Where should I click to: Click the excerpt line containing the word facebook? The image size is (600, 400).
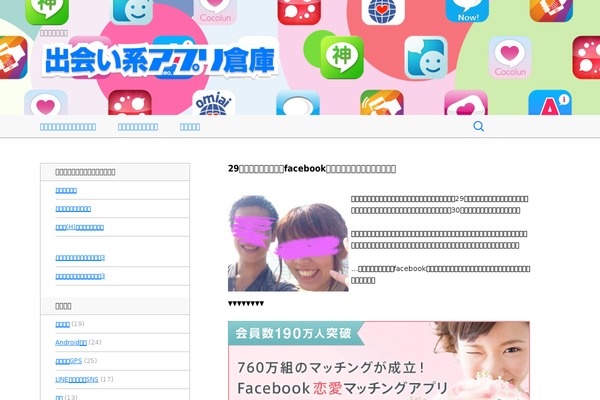tap(440, 269)
